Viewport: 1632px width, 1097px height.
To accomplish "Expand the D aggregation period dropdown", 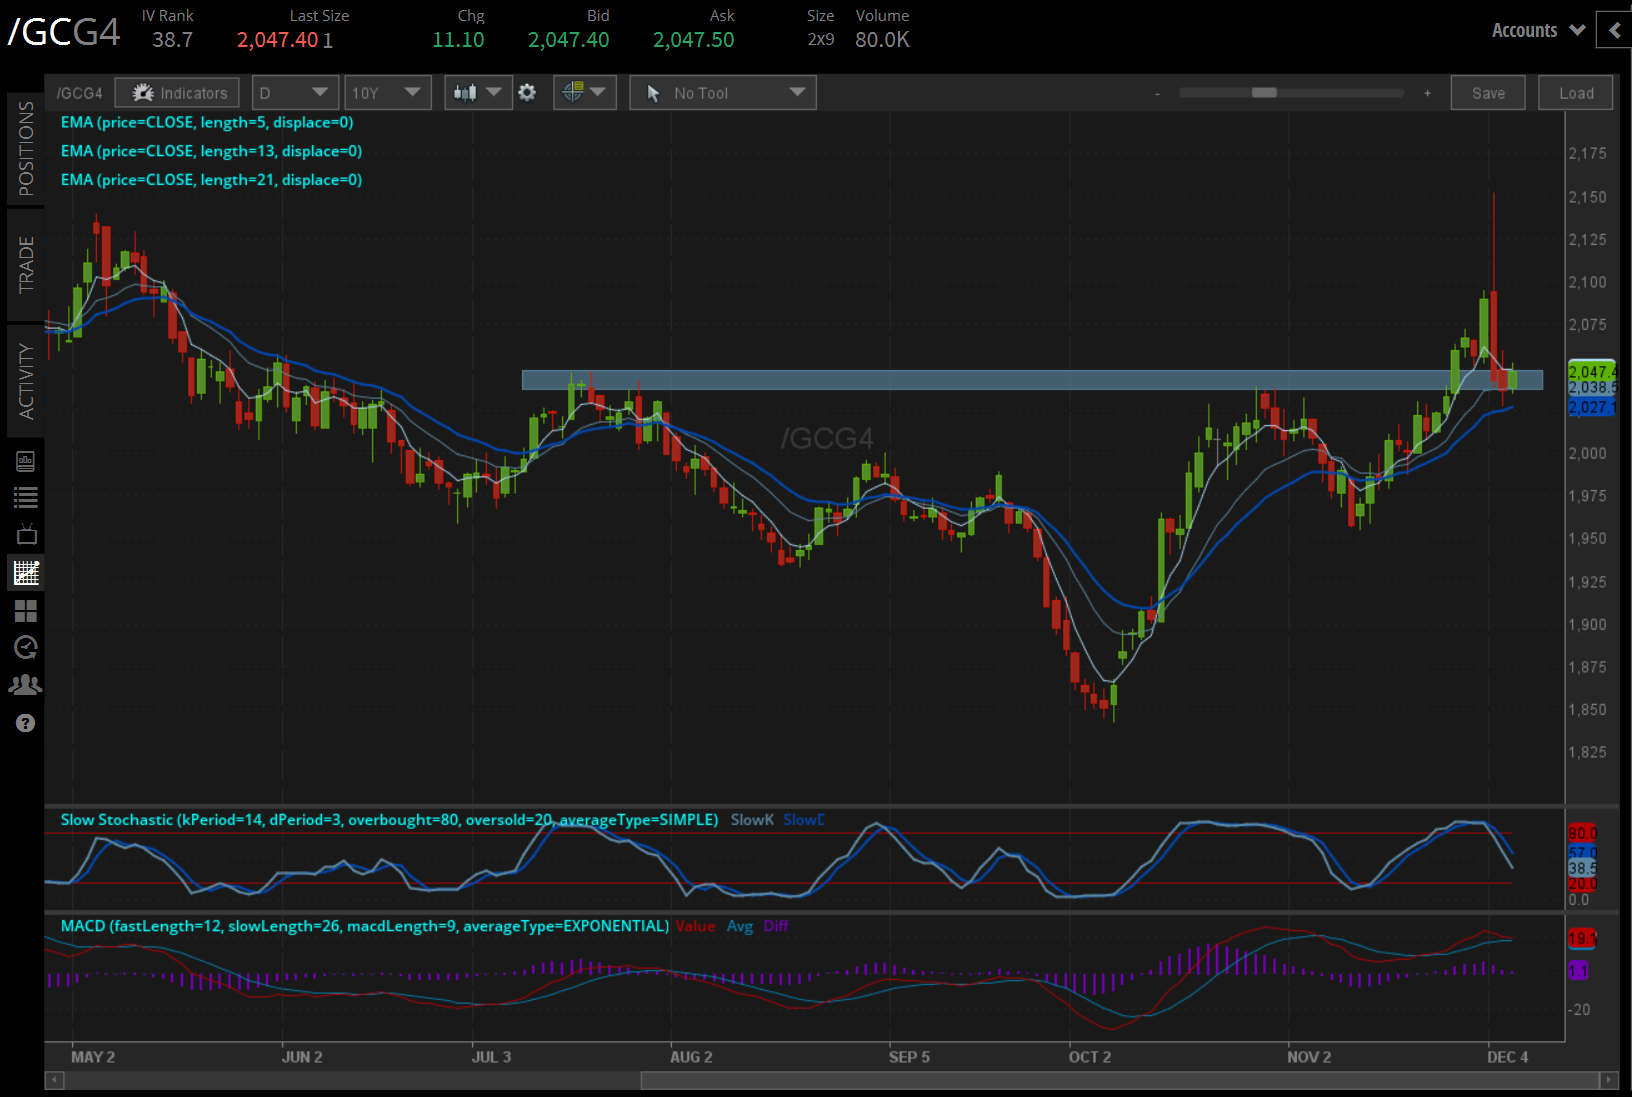I will click(x=295, y=93).
